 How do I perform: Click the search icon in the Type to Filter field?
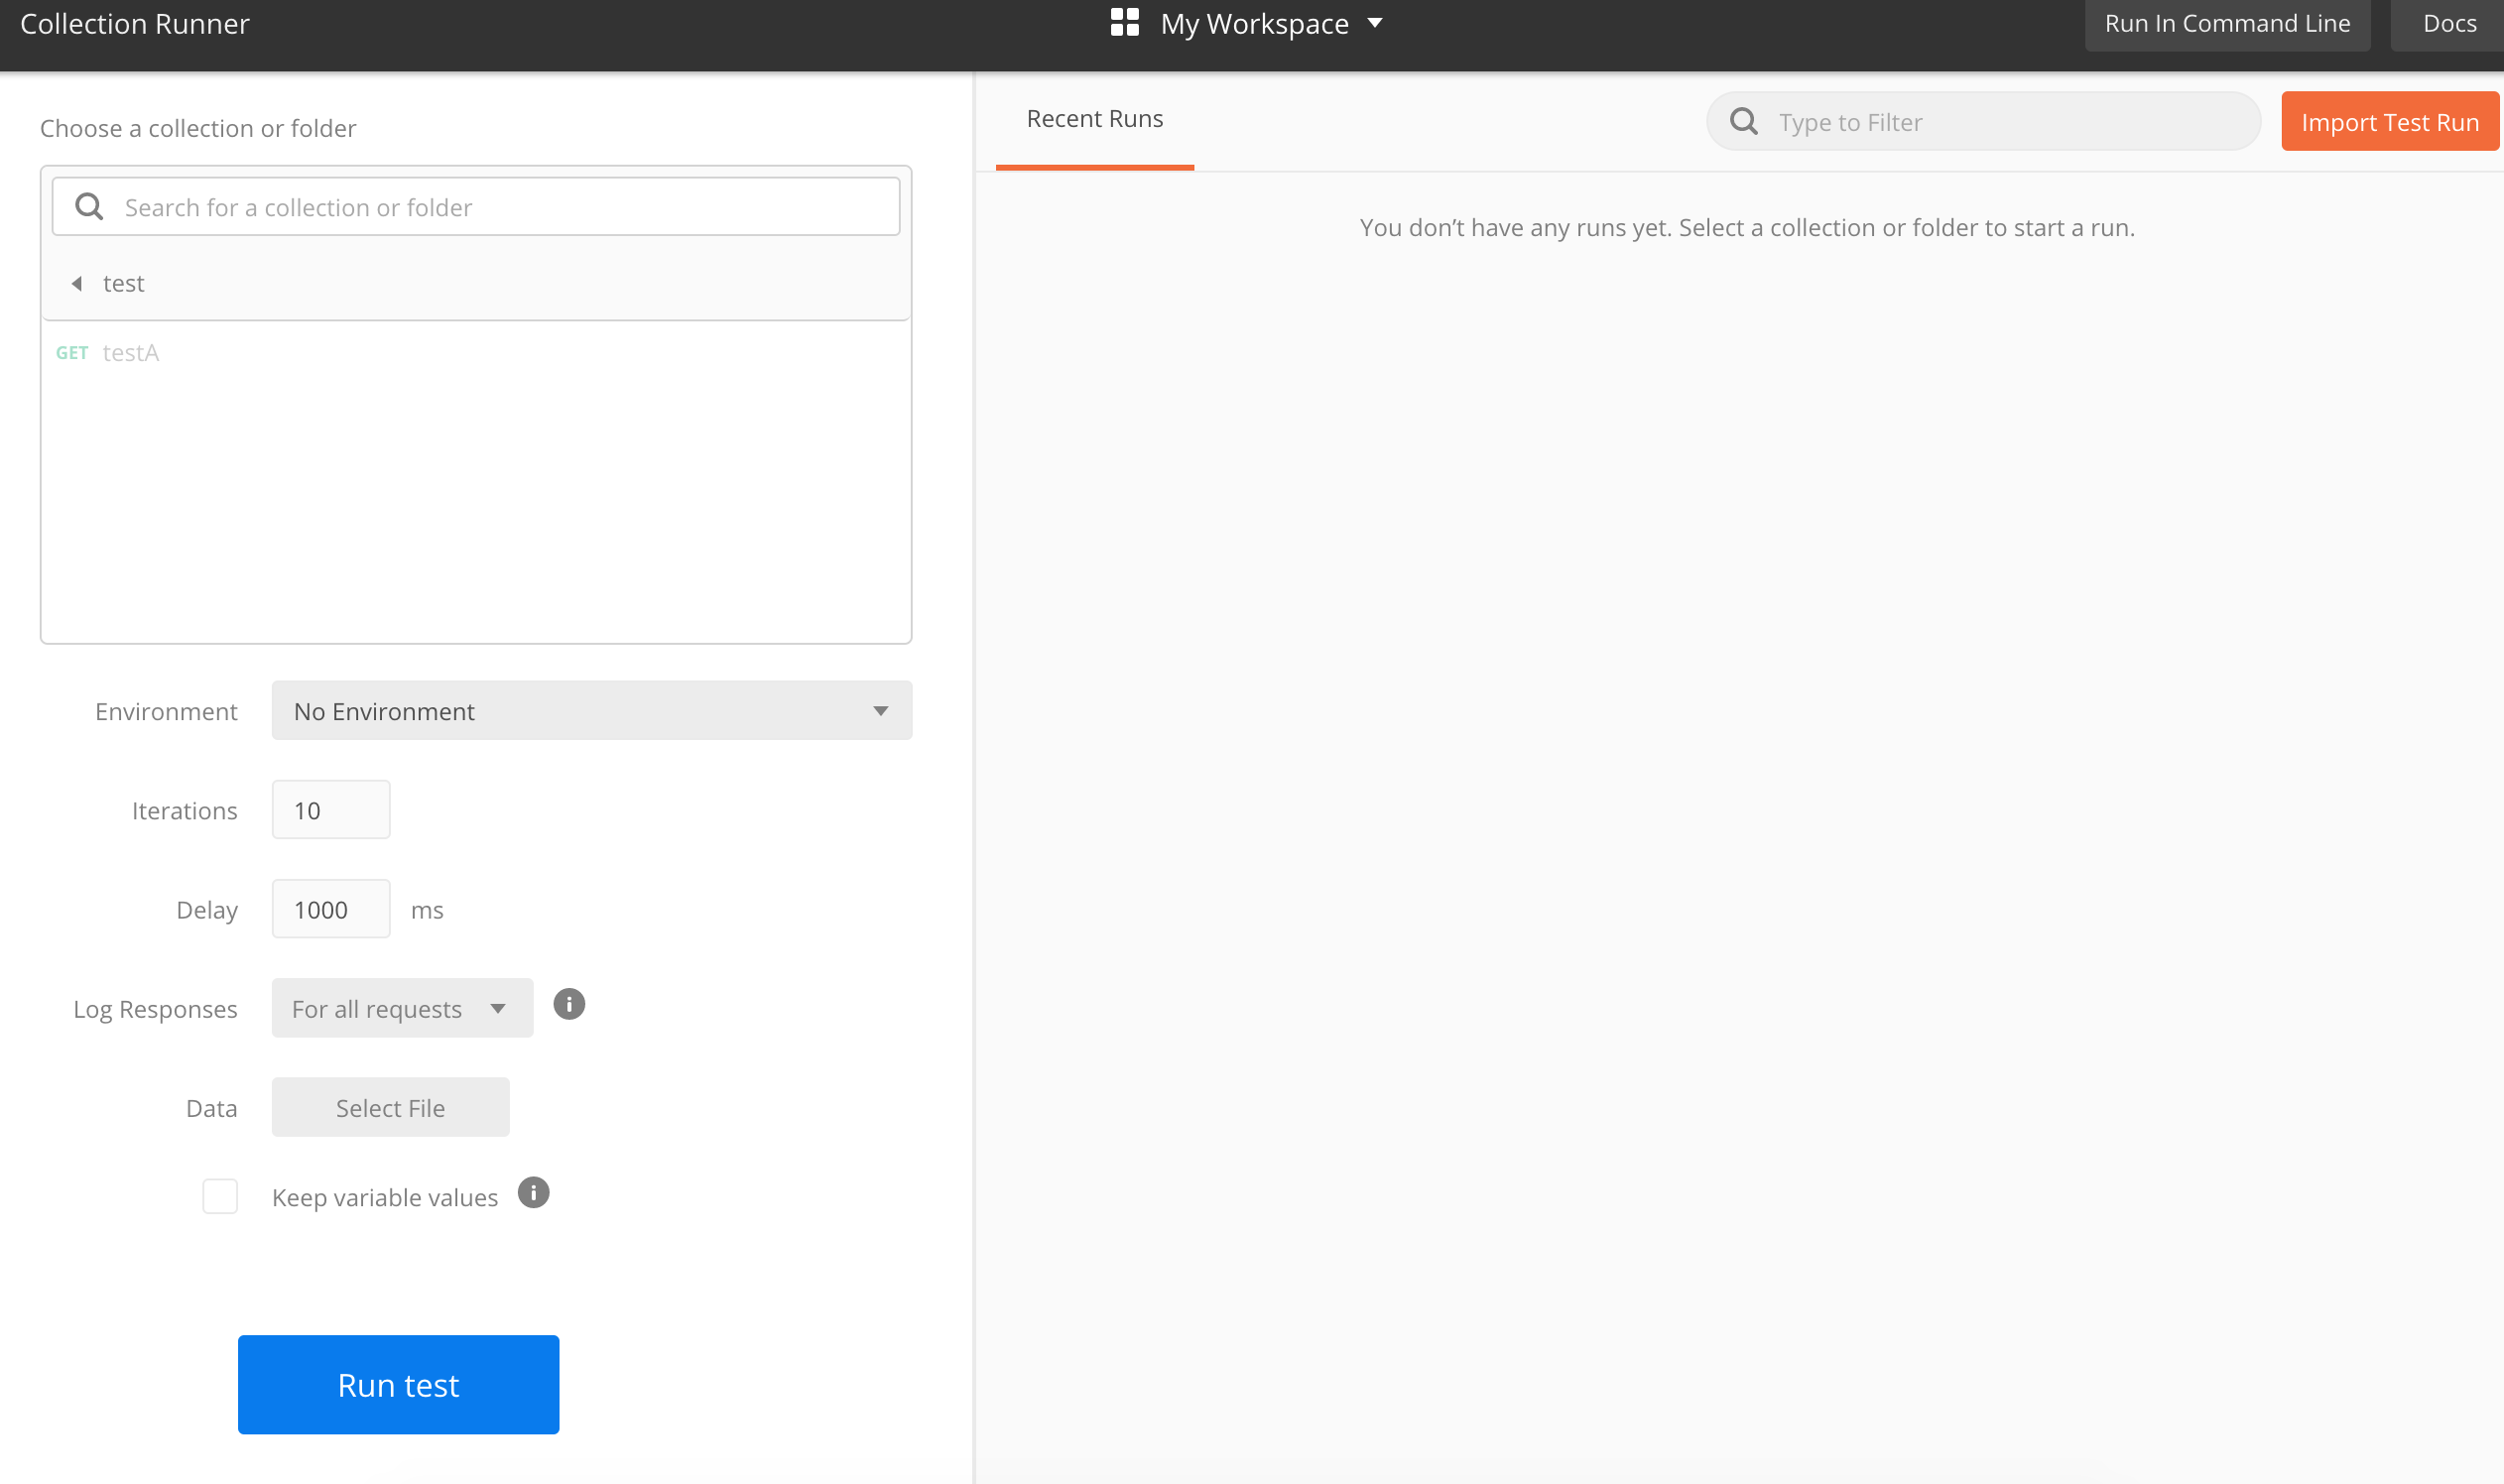1745,121
